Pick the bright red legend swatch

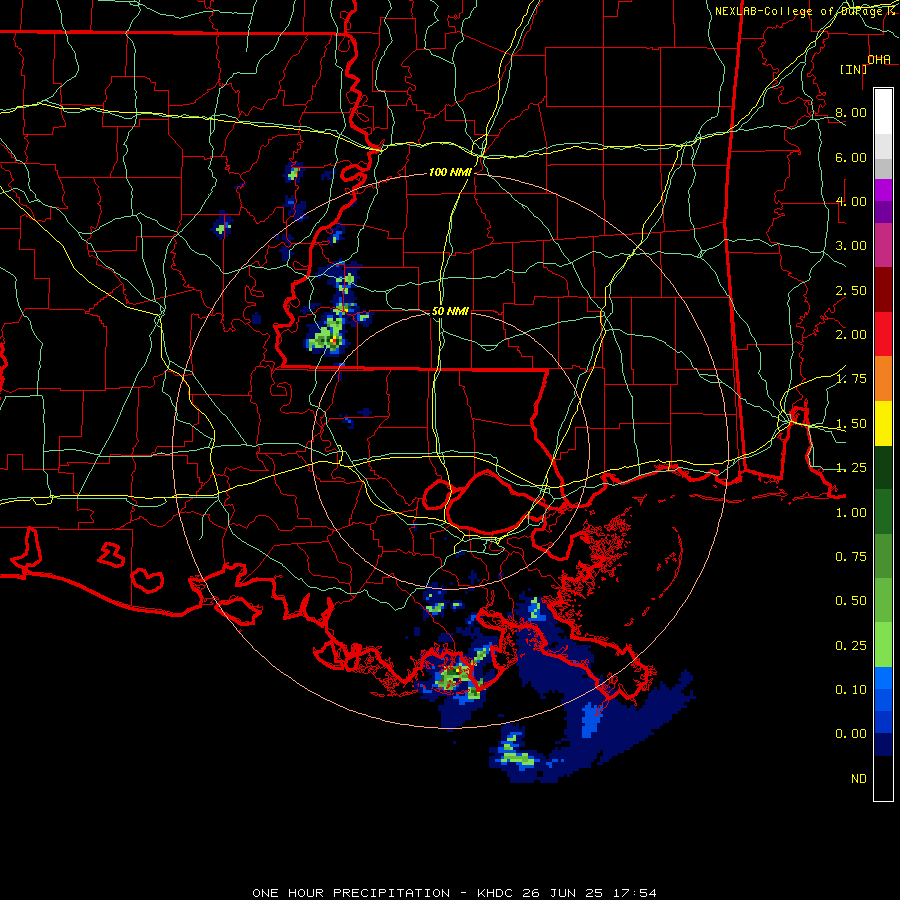[x=883, y=334]
